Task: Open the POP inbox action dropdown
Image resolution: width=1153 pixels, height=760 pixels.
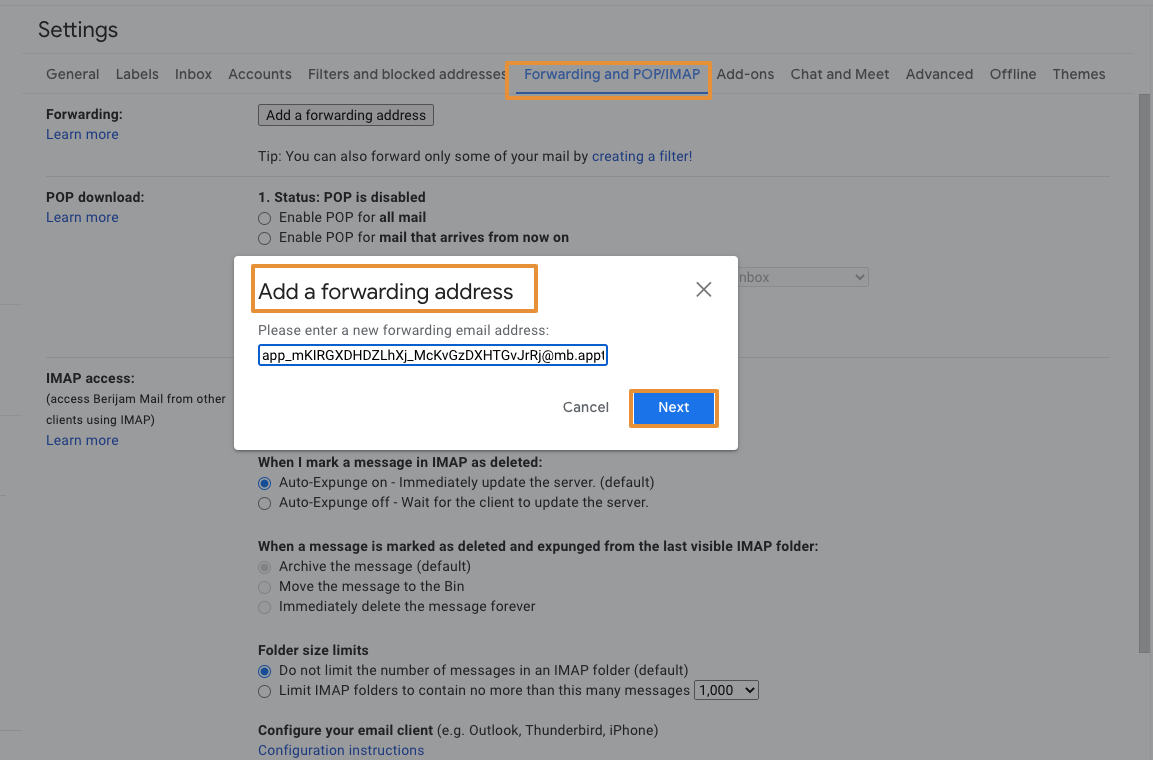Action: point(802,277)
